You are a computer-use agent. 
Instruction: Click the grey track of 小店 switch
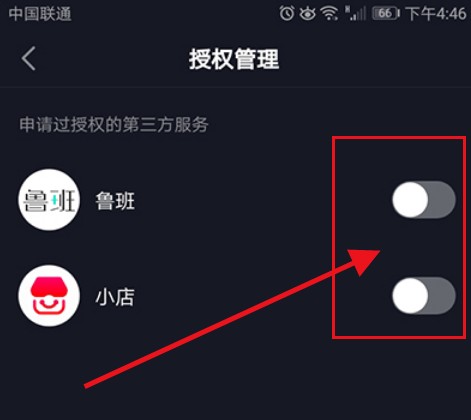pyautogui.click(x=442, y=296)
